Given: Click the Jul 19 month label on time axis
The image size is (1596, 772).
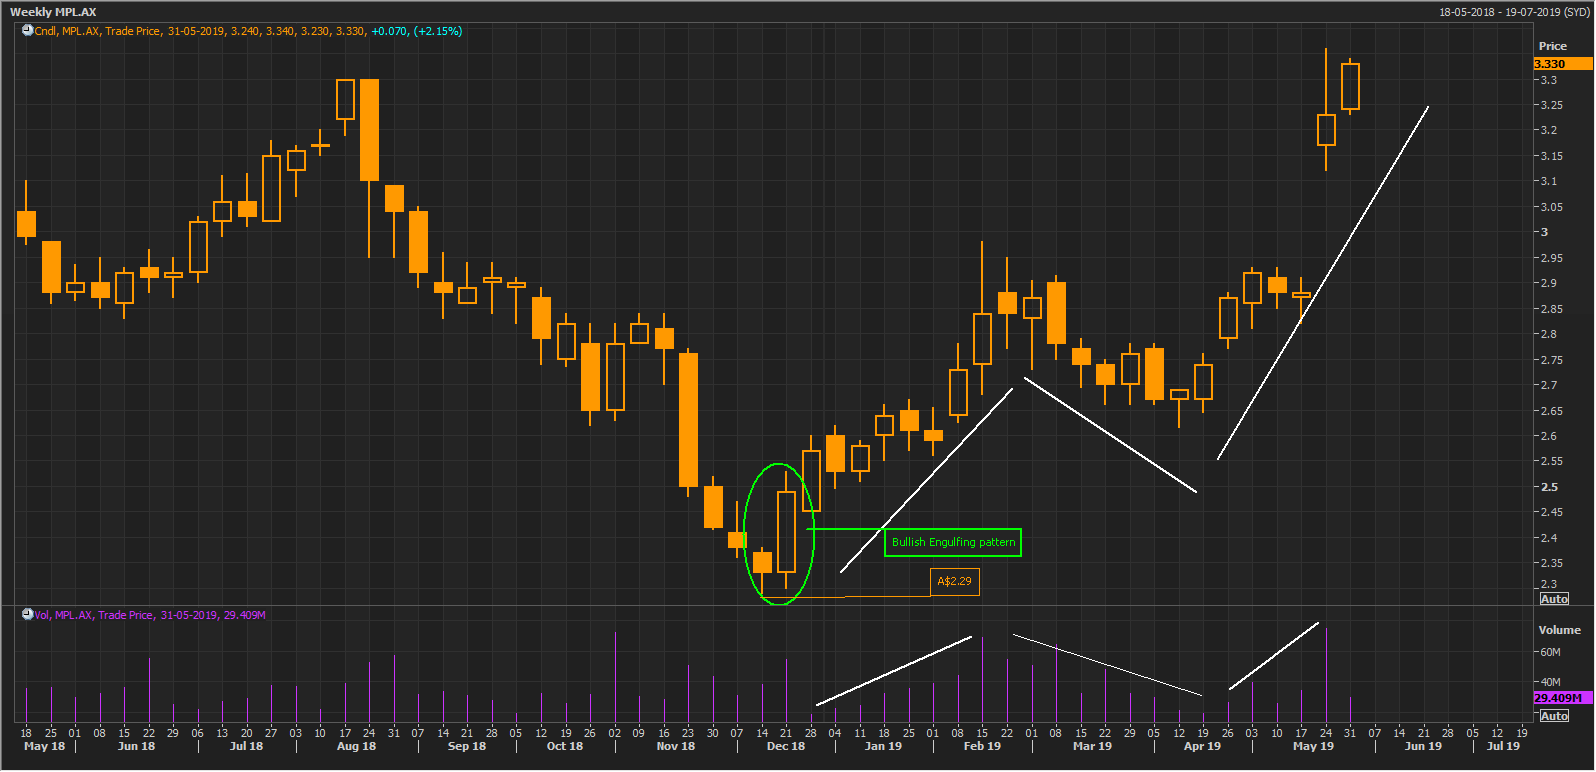Looking at the screenshot, I should pos(1503,746).
